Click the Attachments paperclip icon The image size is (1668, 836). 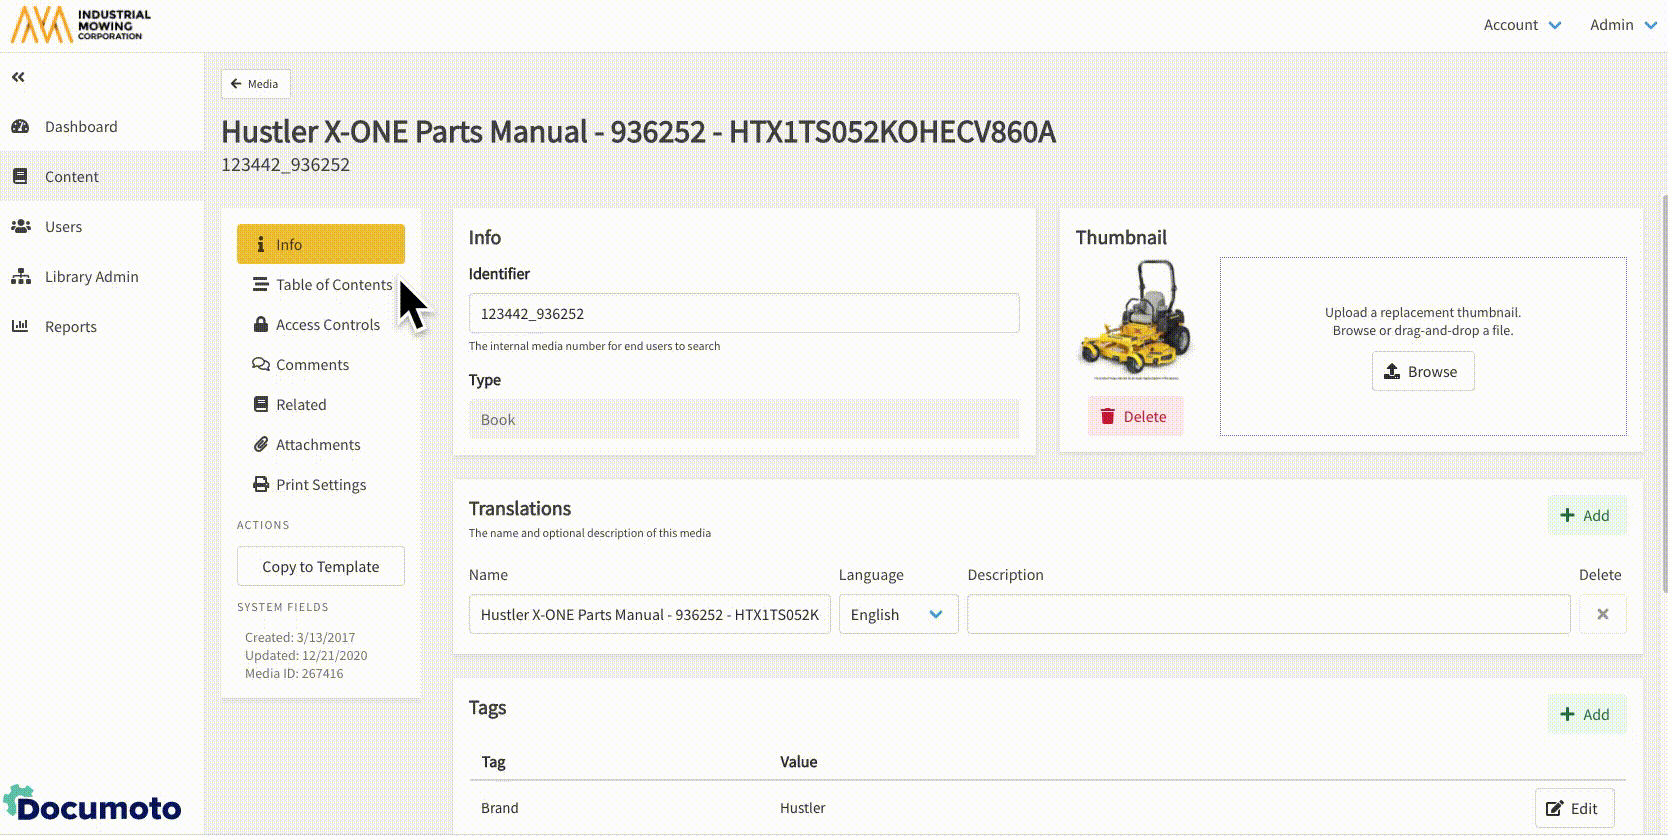coord(261,445)
